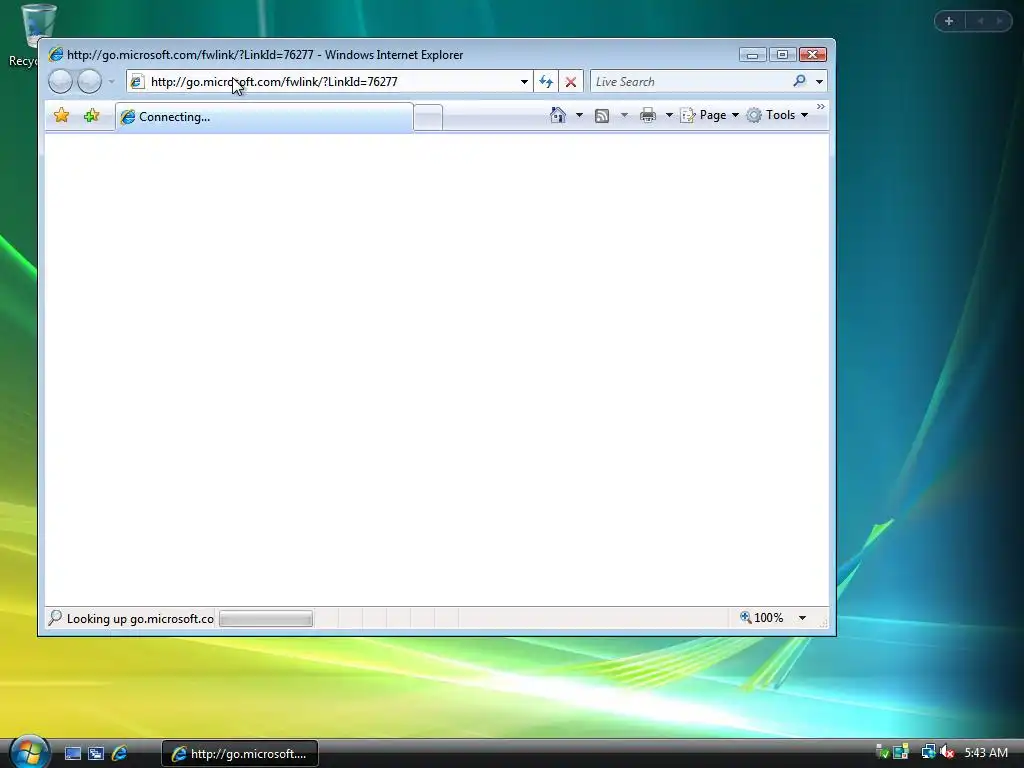Expand the Print options dropdown arrow
This screenshot has height=768, width=1024.
click(x=669, y=116)
